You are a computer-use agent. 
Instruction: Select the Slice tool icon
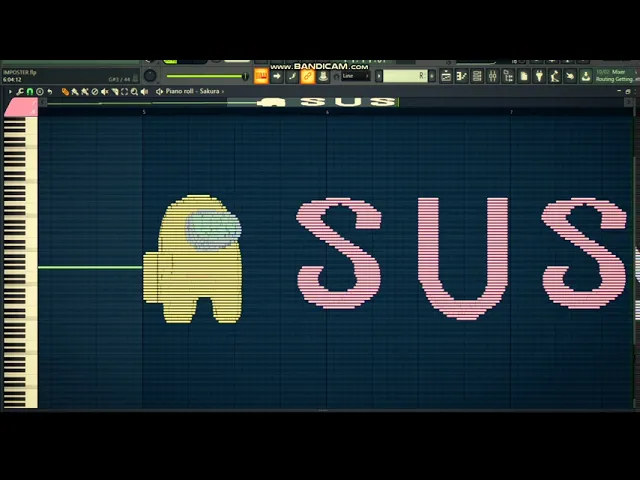click(x=115, y=92)
